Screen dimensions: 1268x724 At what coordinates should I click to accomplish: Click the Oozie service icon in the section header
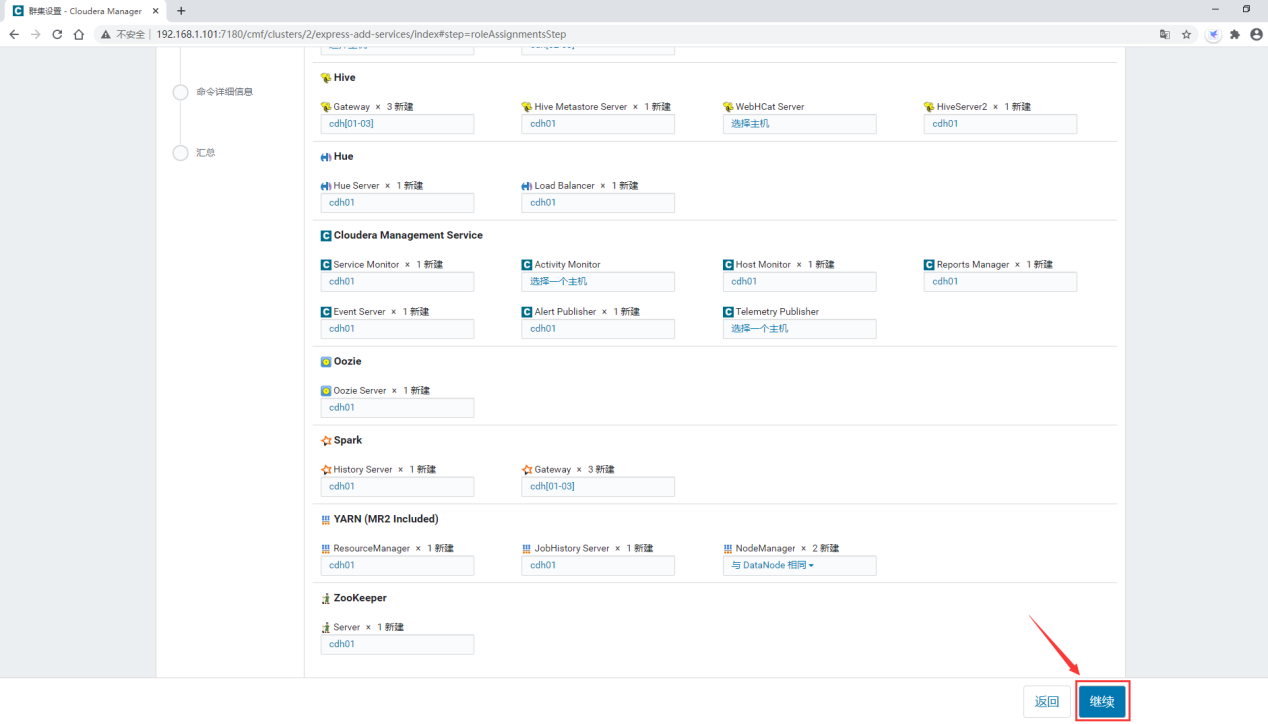(326, 362)
